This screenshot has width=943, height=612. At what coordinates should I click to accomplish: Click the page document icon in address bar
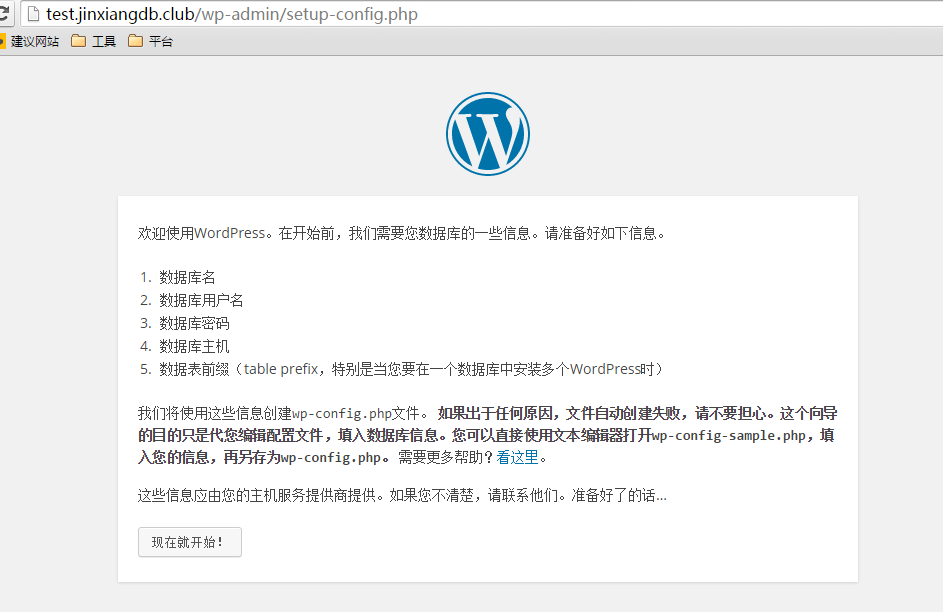point(32,14)
